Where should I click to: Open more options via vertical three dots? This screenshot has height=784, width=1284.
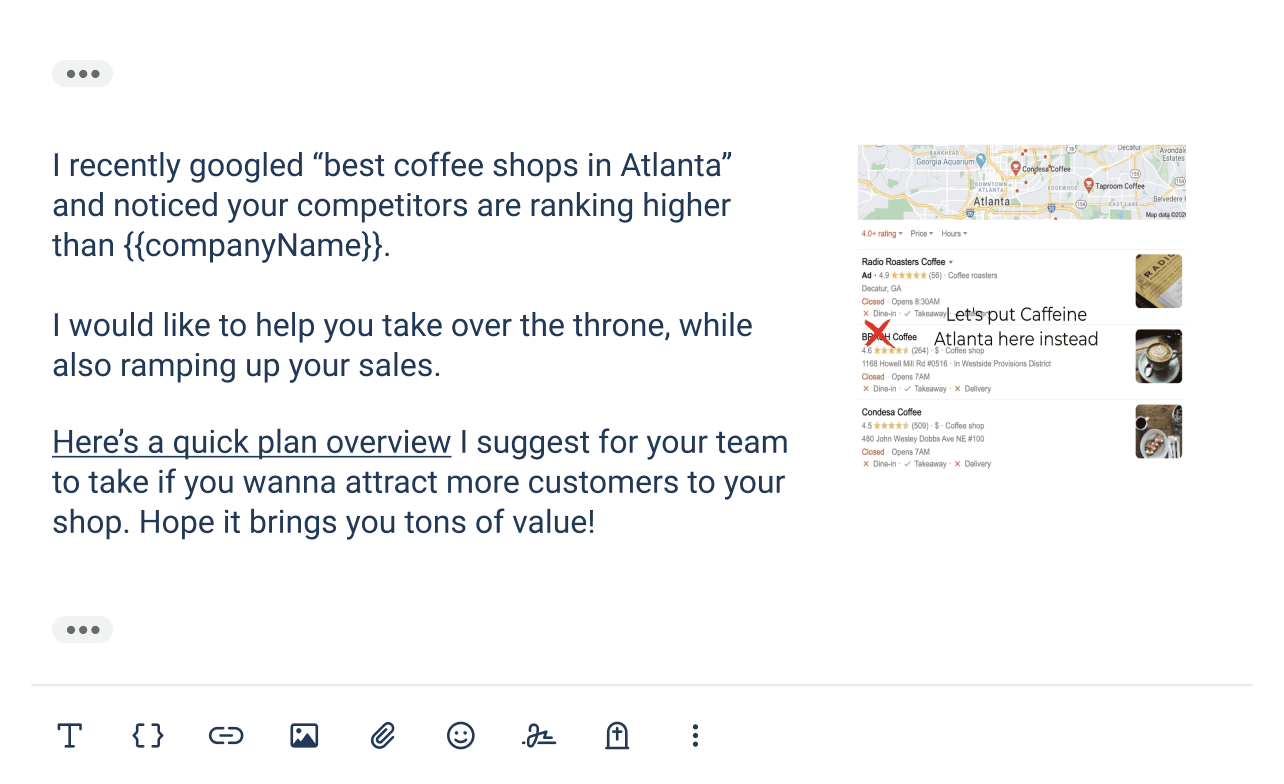pos(695,736)
